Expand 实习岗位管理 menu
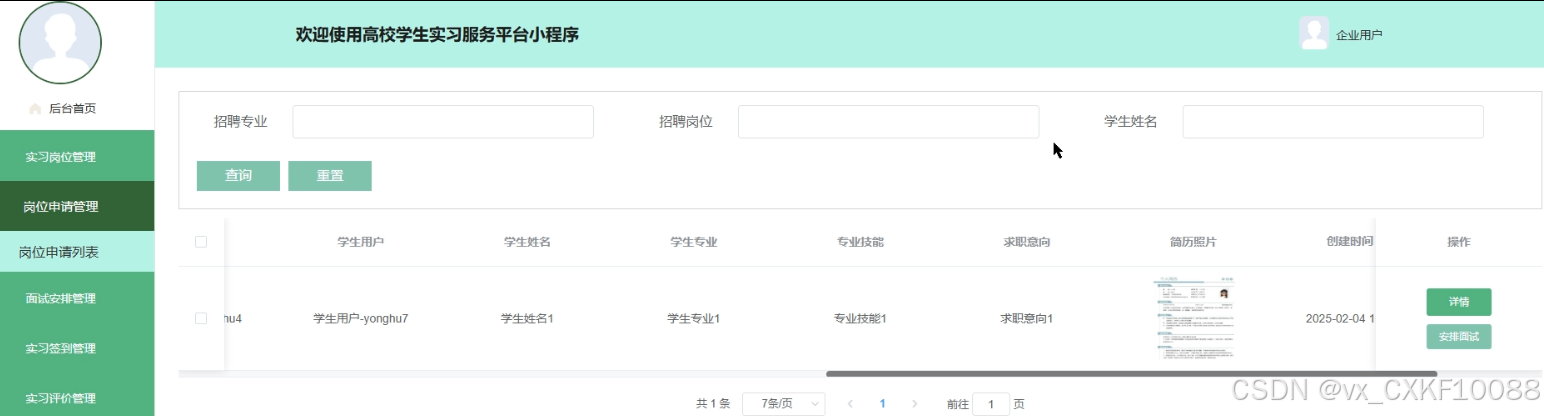Viewport: 1544px width, 416px height. click(x=77, y=156)
